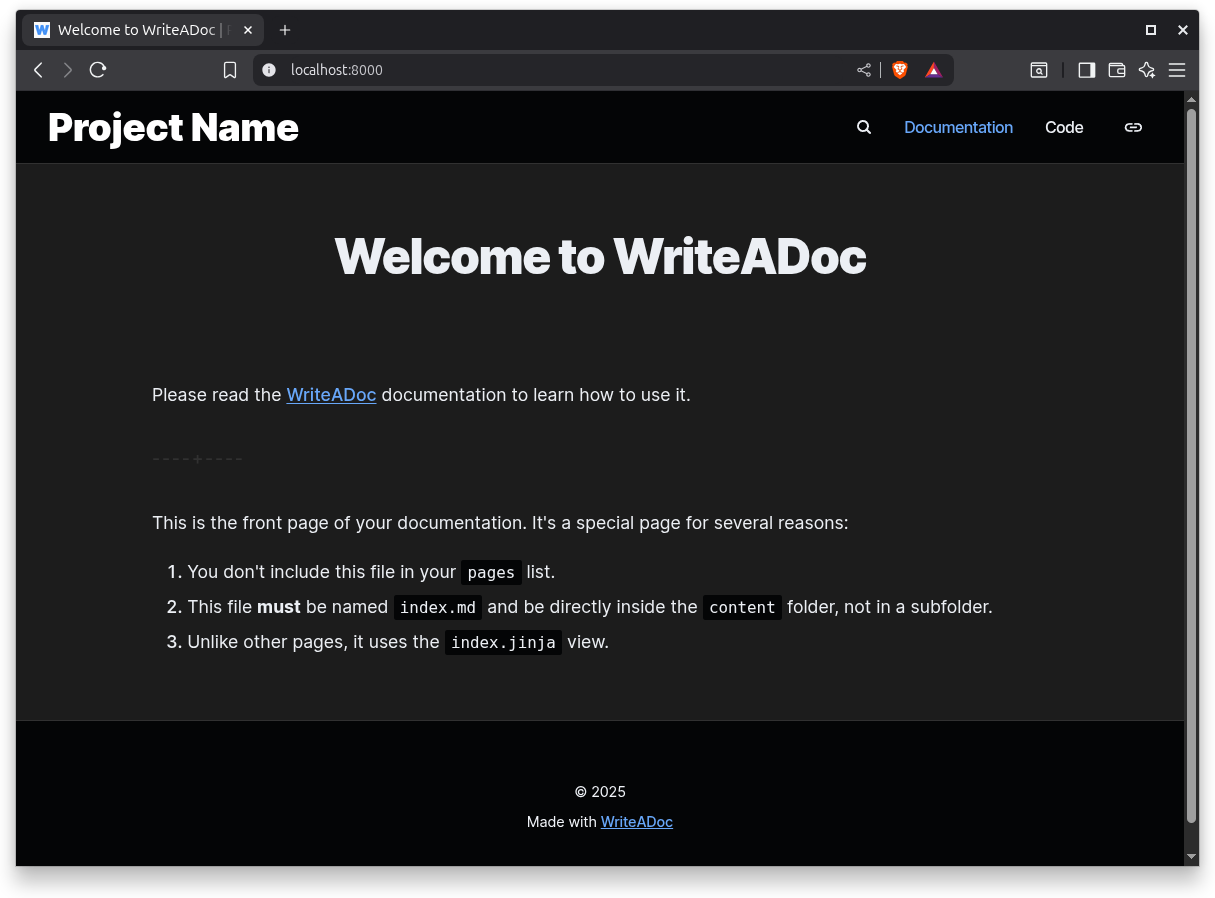
Task: Click the back navigation arrow
Action: pos(38,70)
